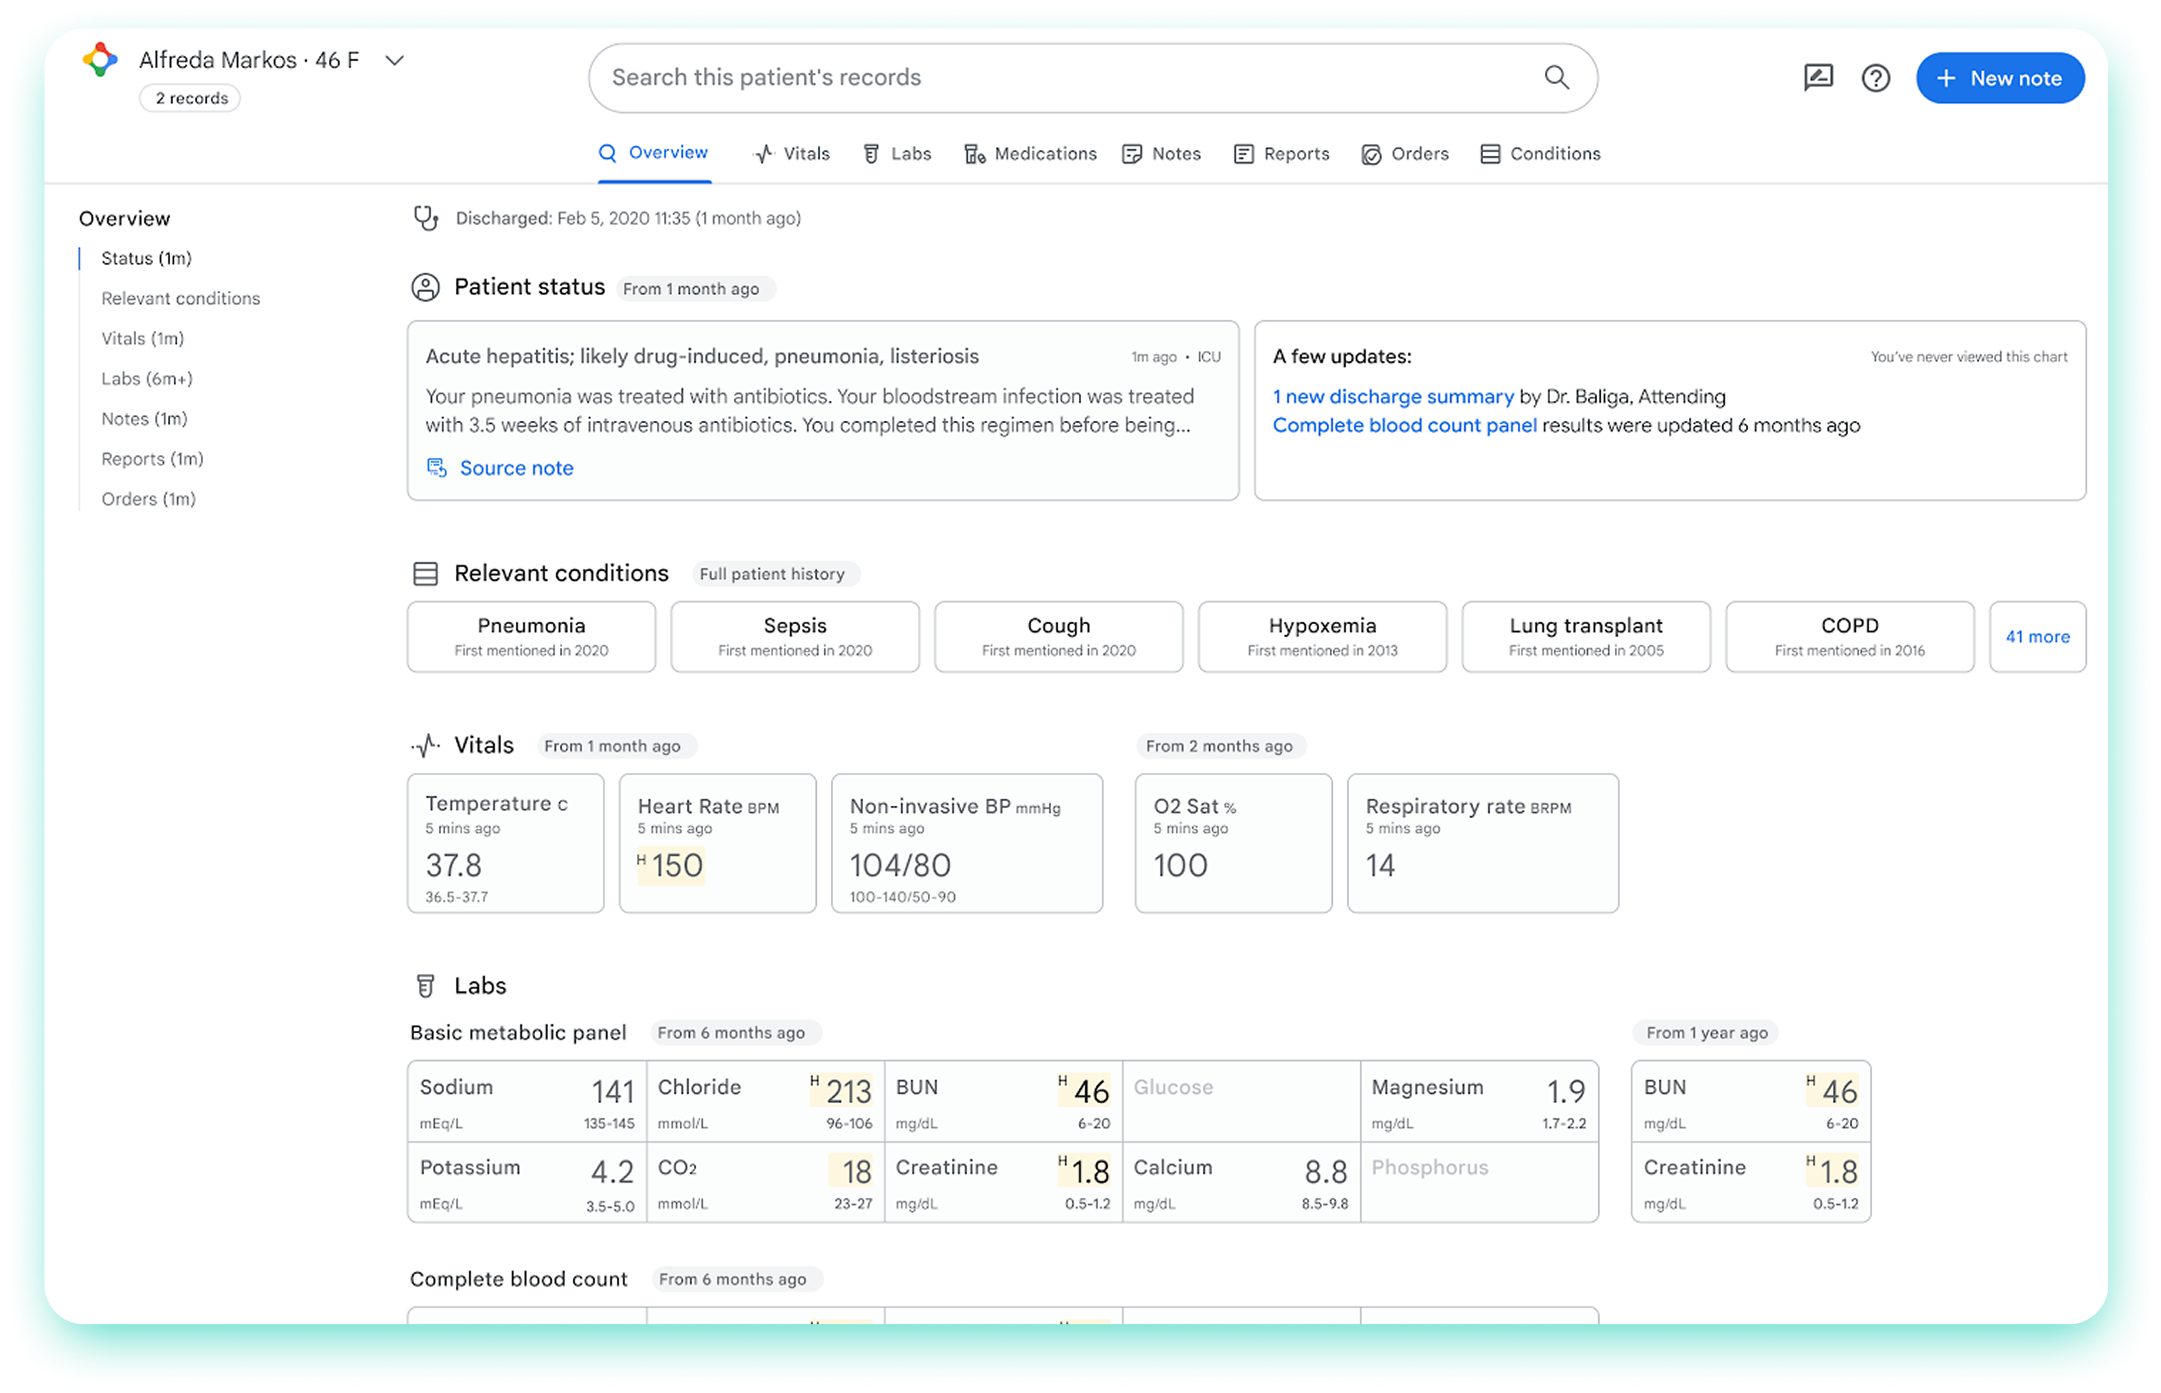Open the new discharge summary link

coord(1393,397)
